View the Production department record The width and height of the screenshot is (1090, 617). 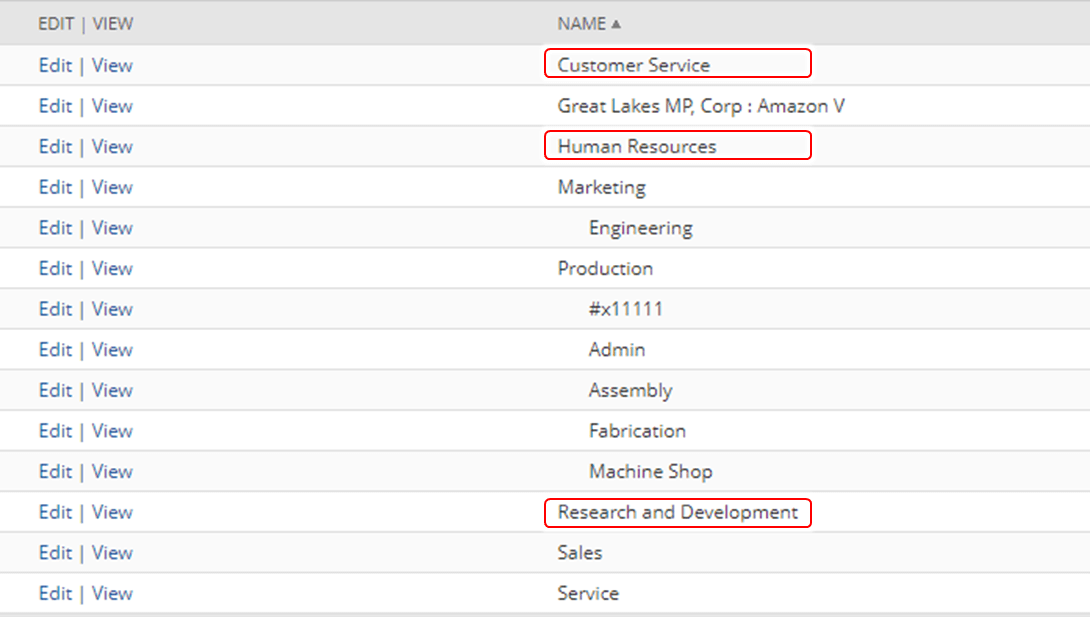112,268
